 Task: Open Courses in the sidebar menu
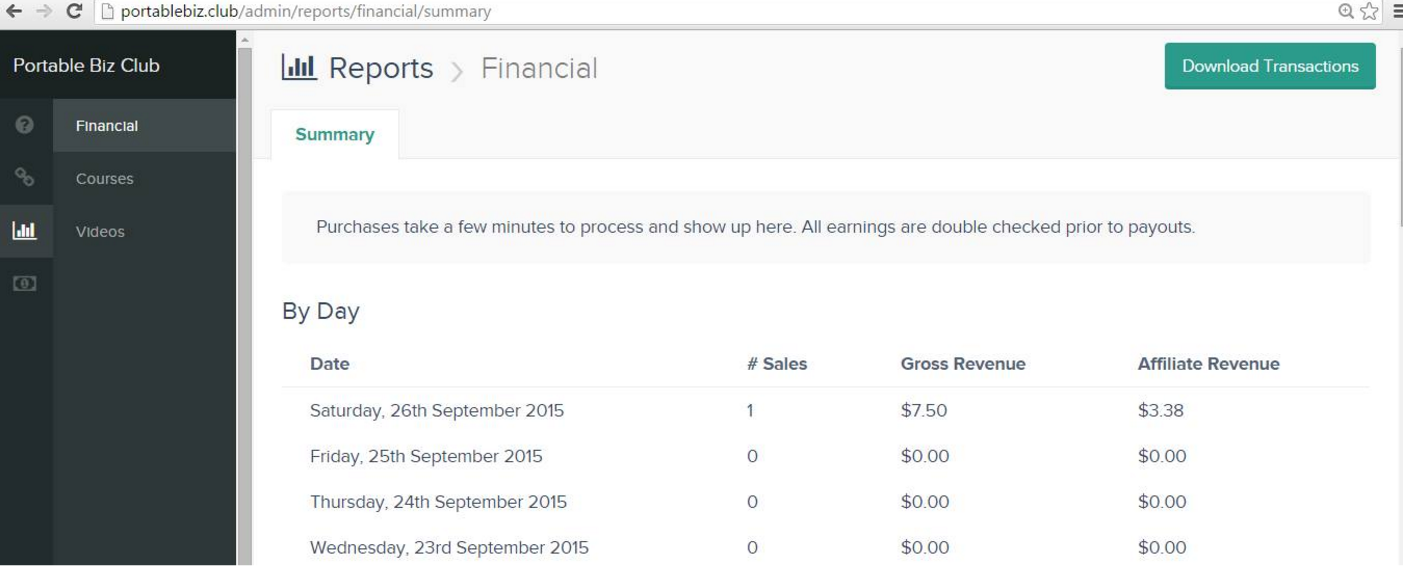pyautogui.click(x=104, y=179)
